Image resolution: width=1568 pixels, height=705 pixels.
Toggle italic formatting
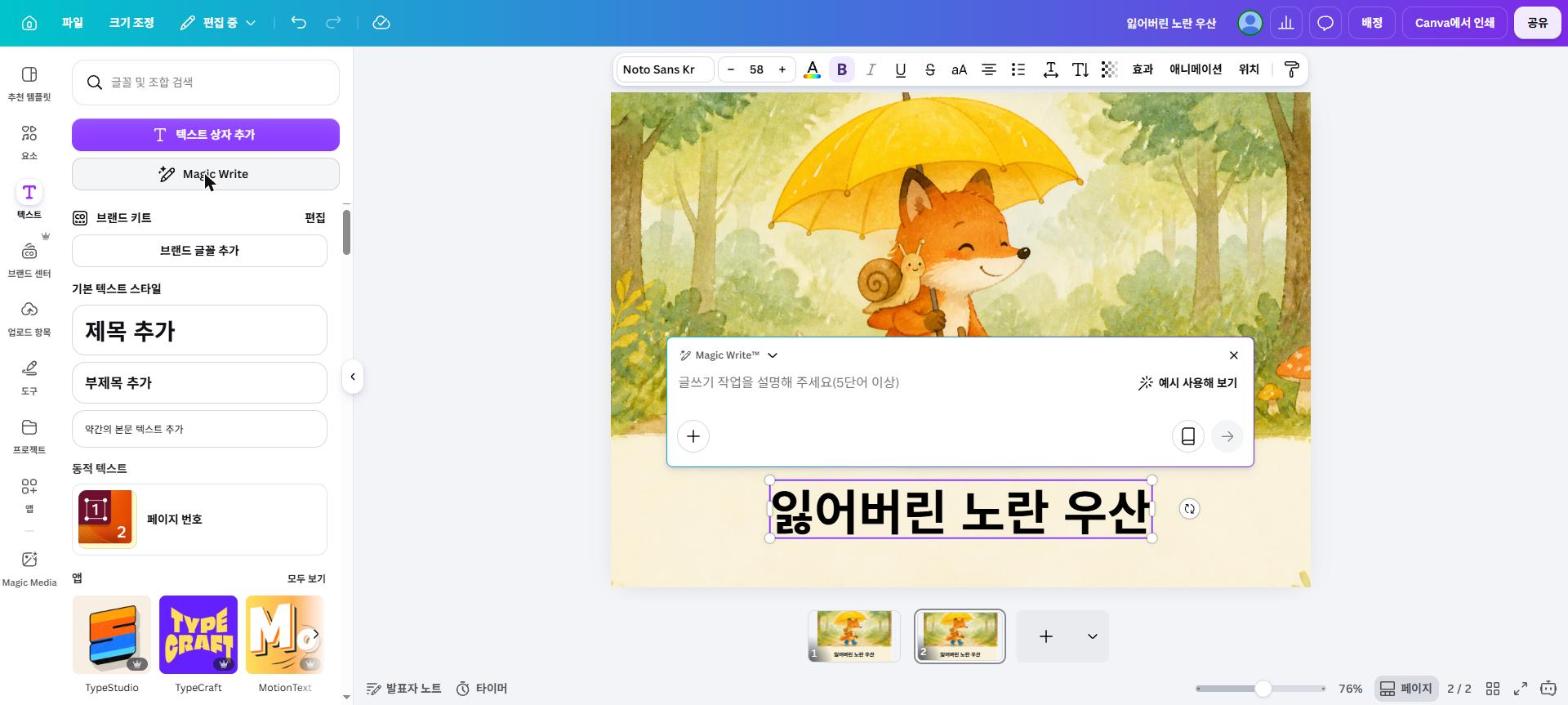coord(871,69)
